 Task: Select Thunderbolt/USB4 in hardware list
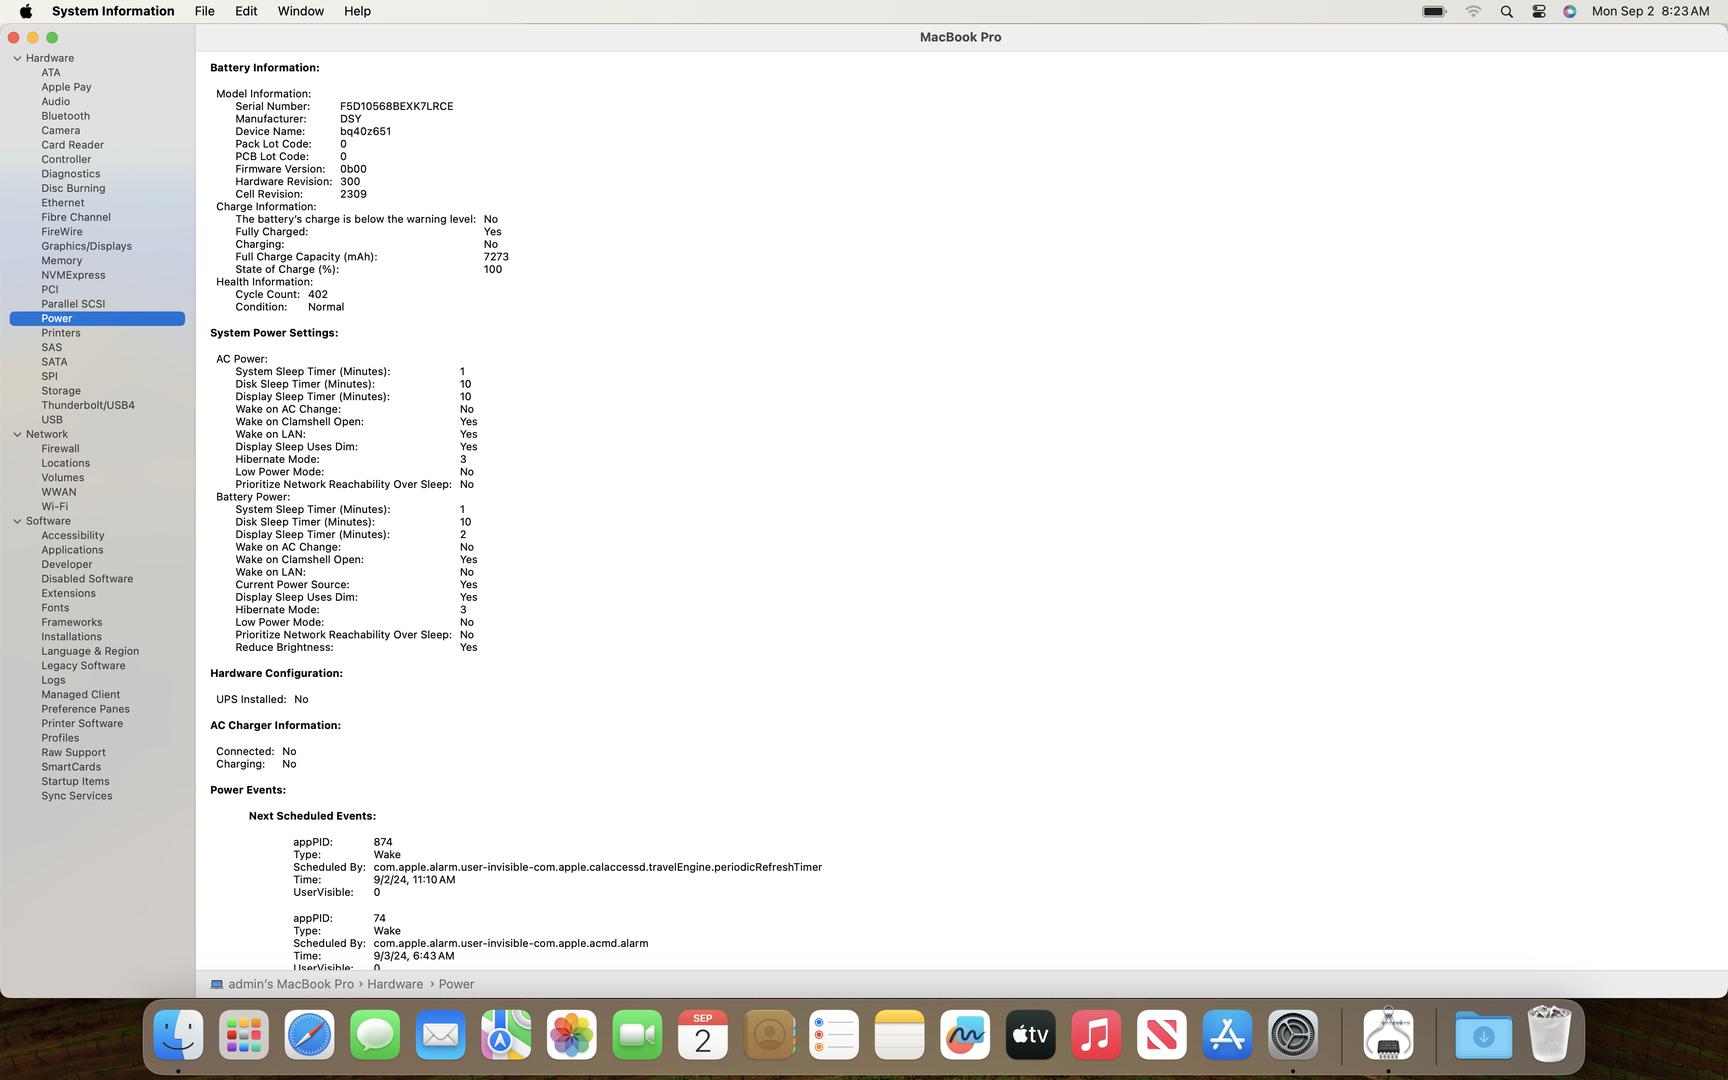tap(88, 405)
